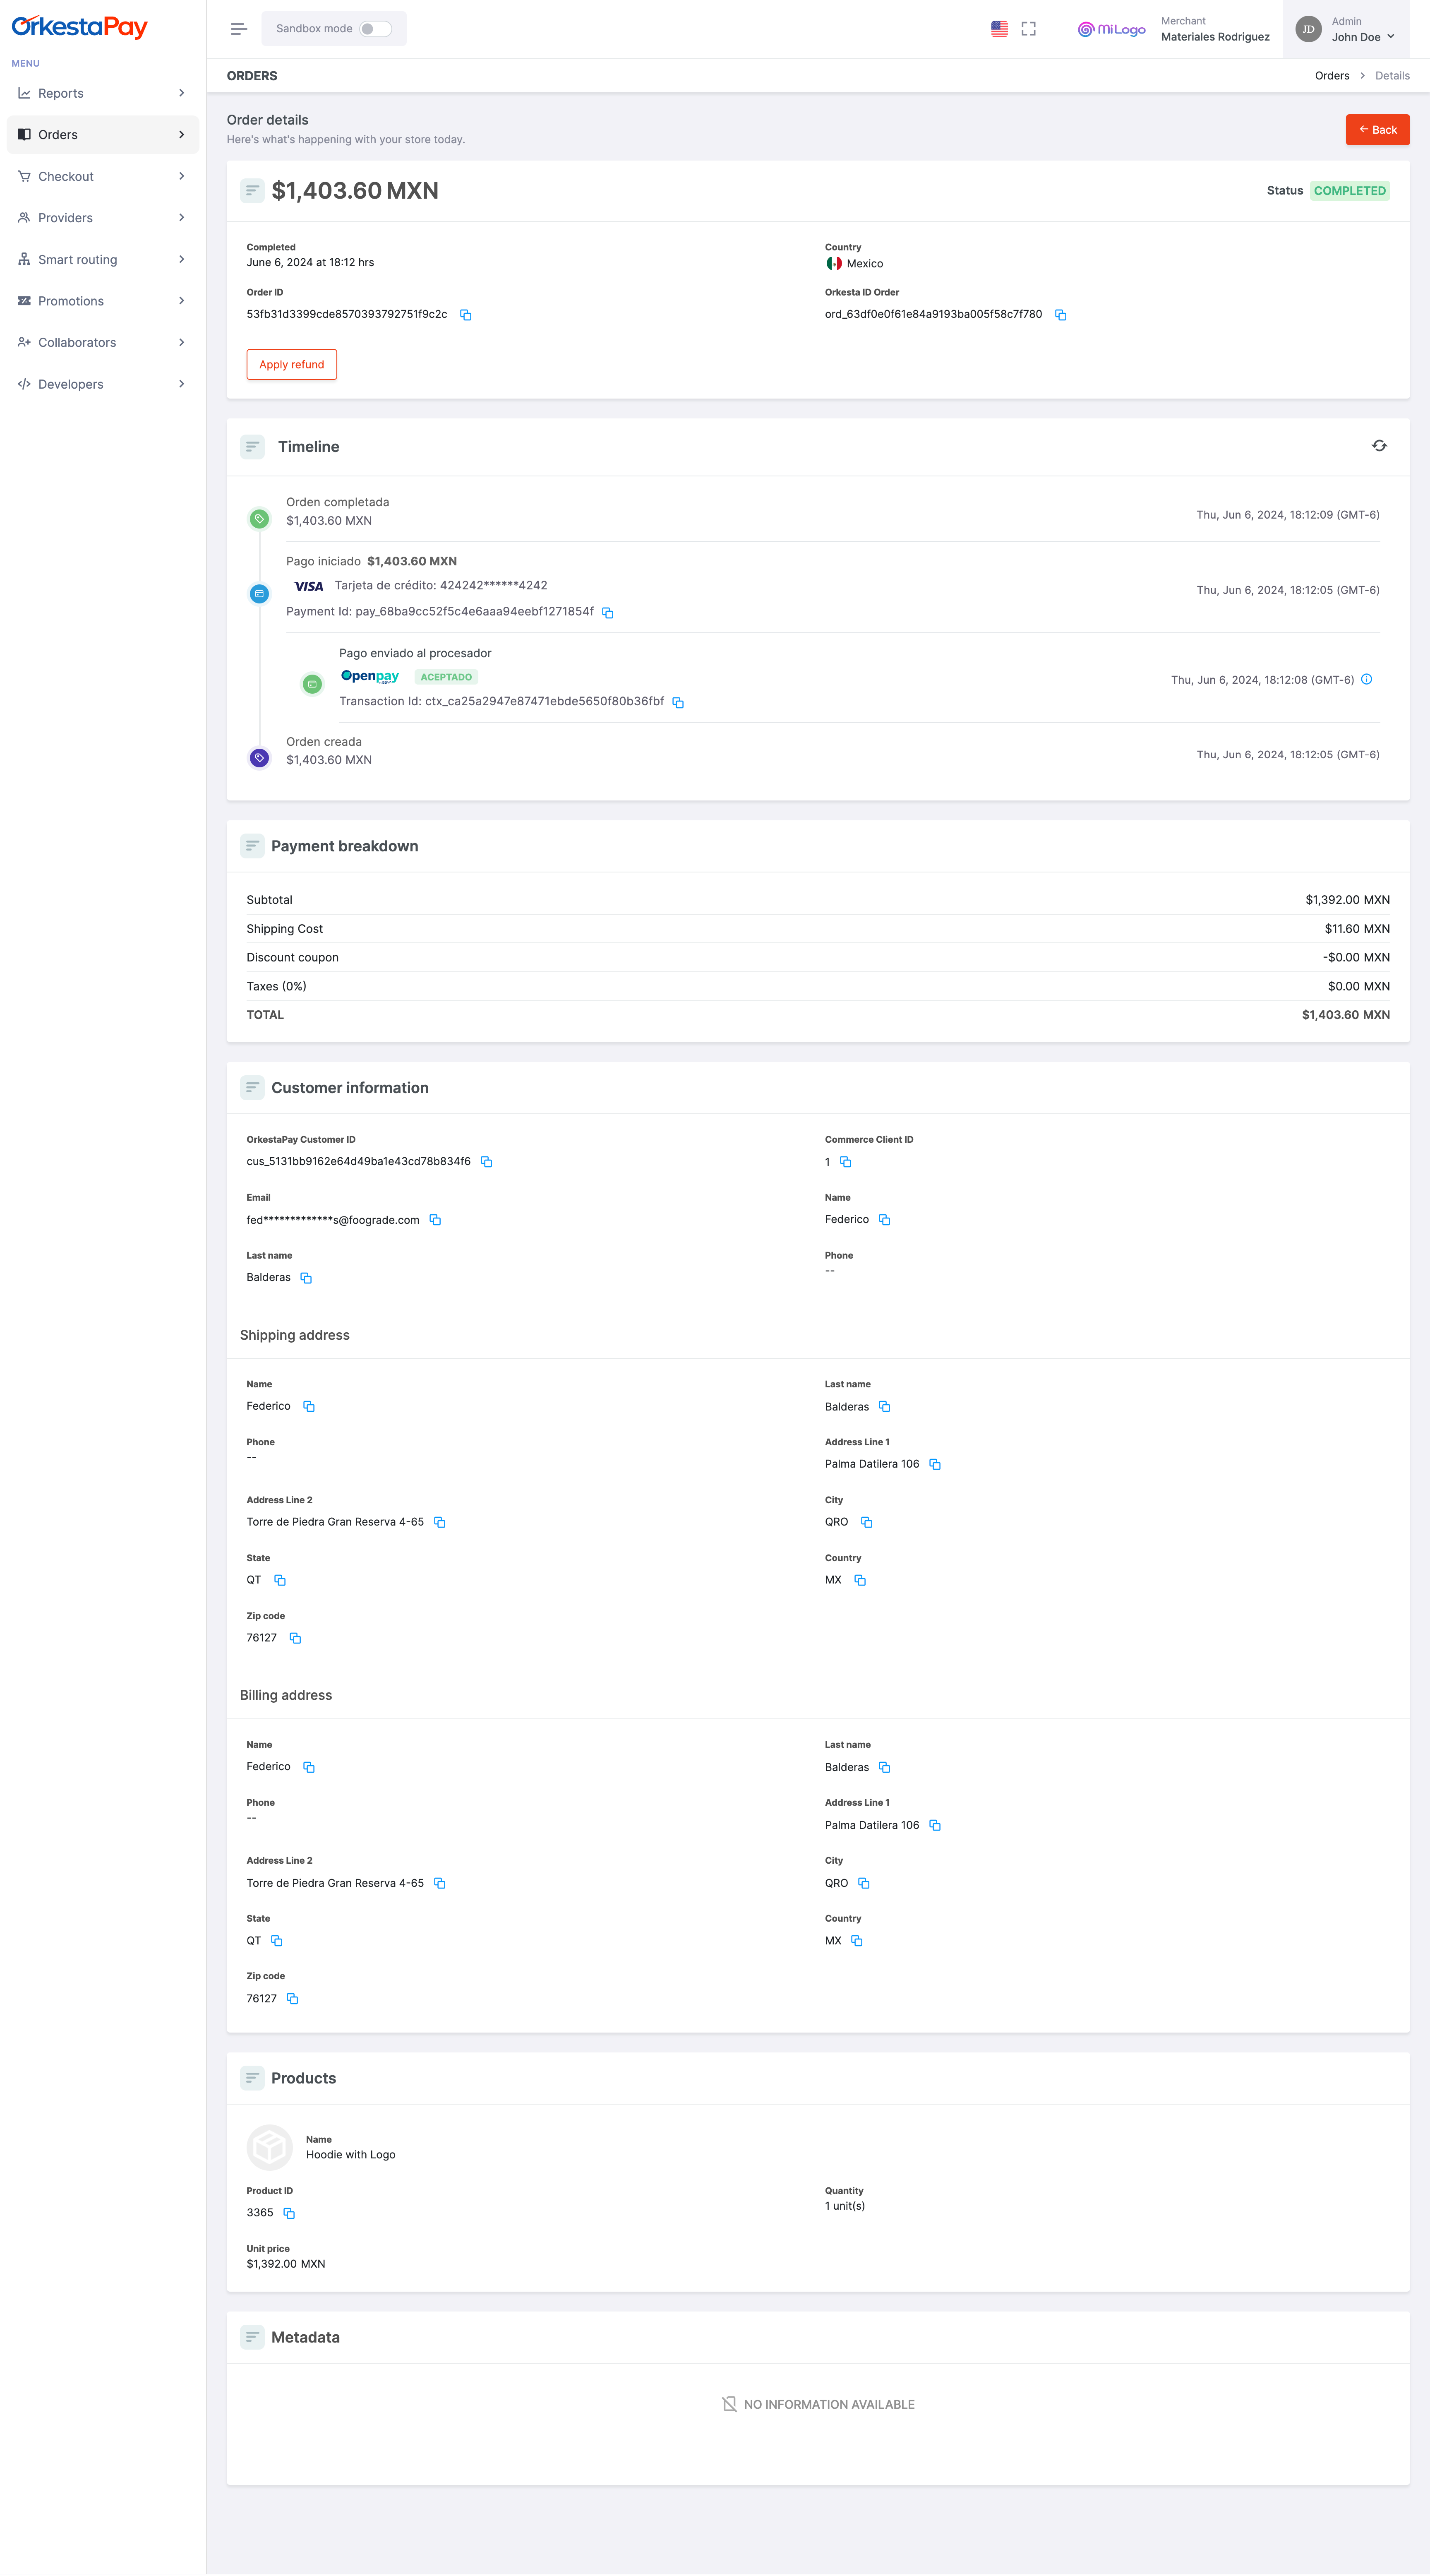Open Promotions menu
Viewport: 1430px width, 2576px height.
click(x=102, y=301)
